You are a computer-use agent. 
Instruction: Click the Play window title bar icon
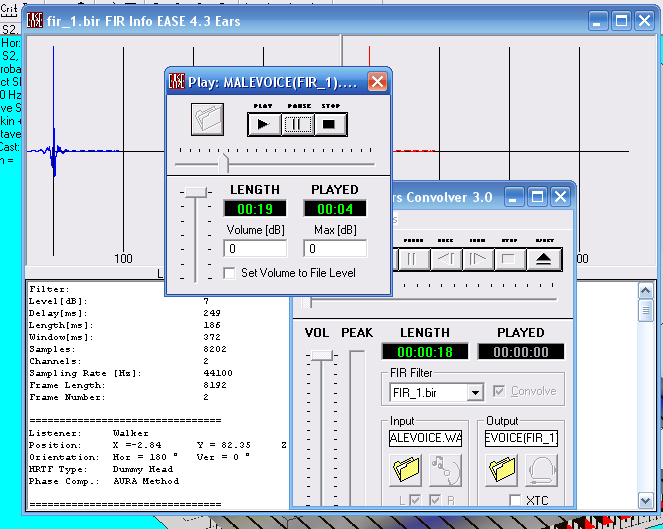pos(177,81)
